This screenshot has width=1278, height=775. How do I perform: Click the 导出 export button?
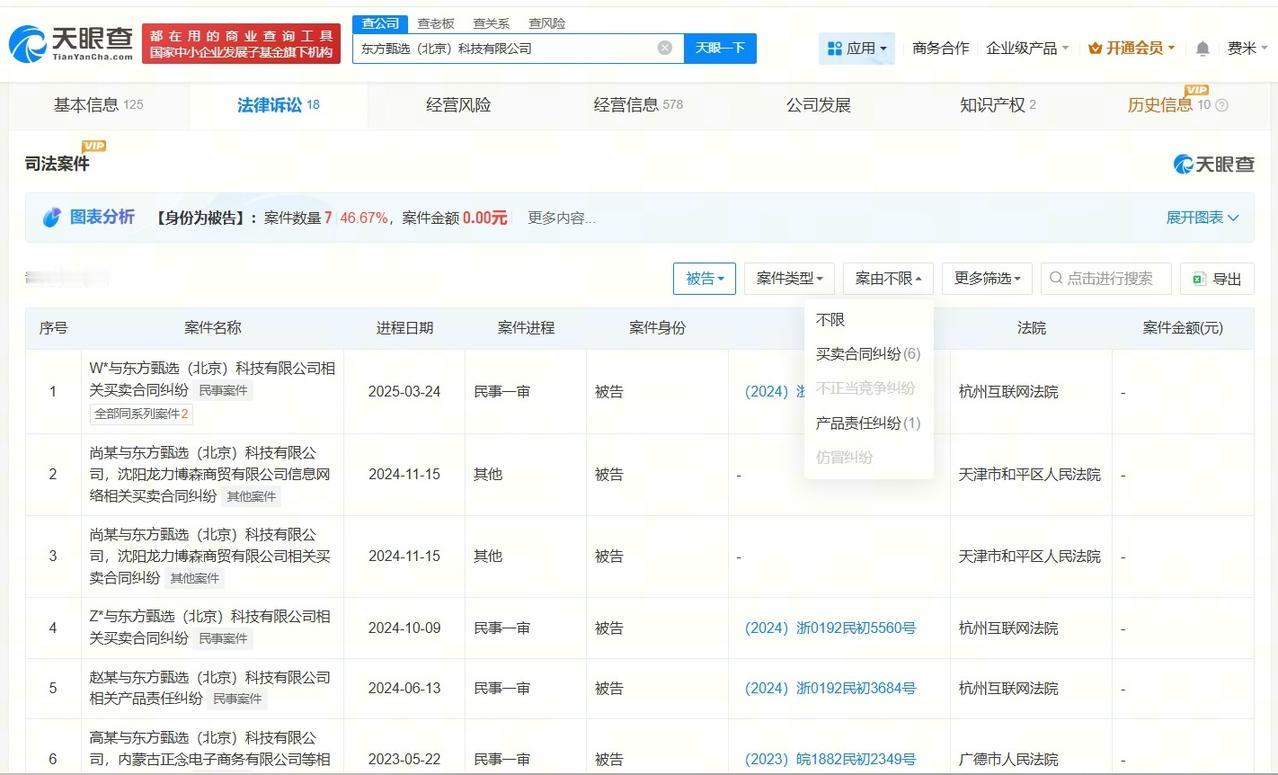(x=1217, y=279)
